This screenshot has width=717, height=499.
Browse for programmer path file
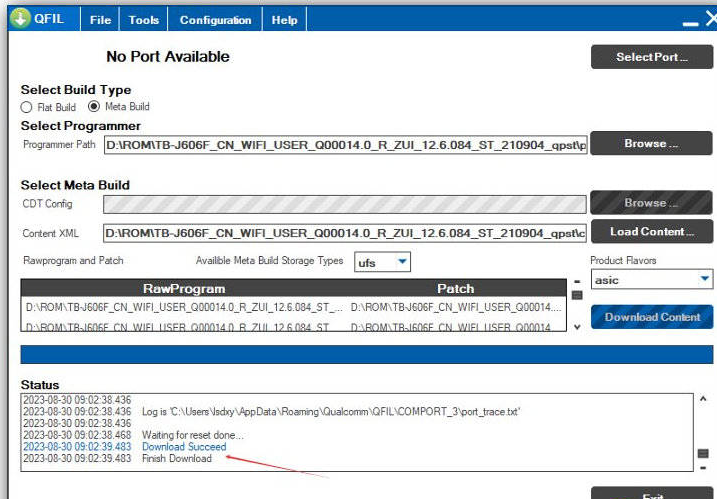[x=651, y=143]
